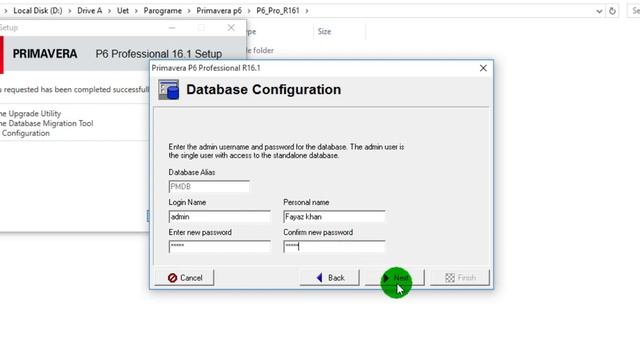The image size is (640, 360).
Task: Minimize the P6 Professional 16.1 Setup window
Action: pos(172,28)
